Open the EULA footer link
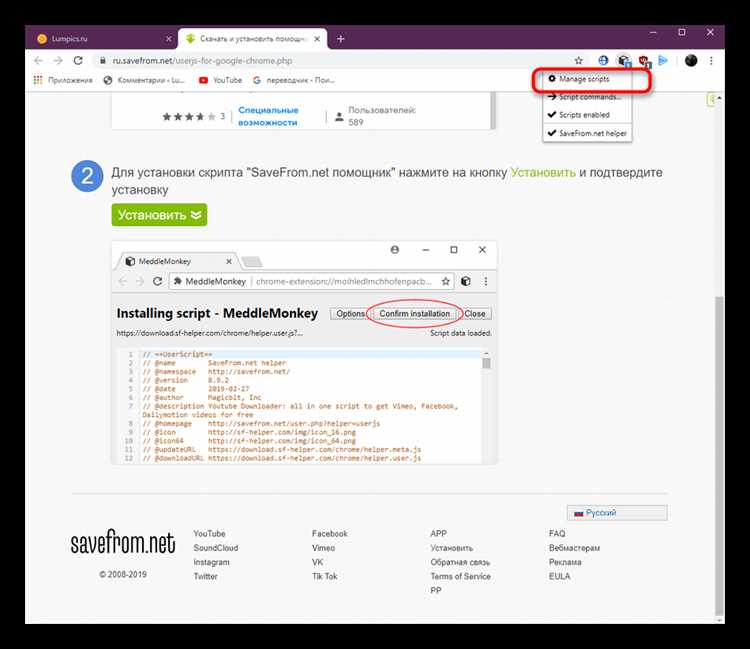750x649 pixels. (x=559, y=576)
